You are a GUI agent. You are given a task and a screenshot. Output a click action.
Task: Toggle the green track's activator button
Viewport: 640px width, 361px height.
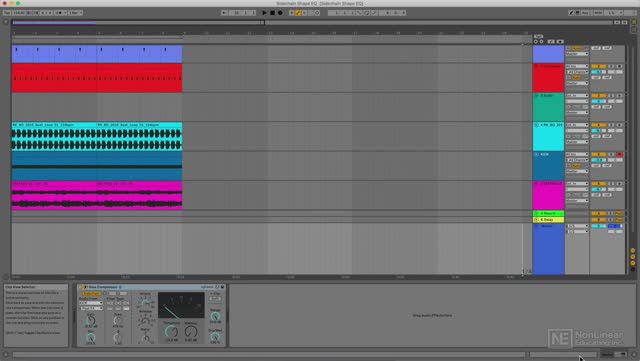pyautogui.click(x=599, y=96)
